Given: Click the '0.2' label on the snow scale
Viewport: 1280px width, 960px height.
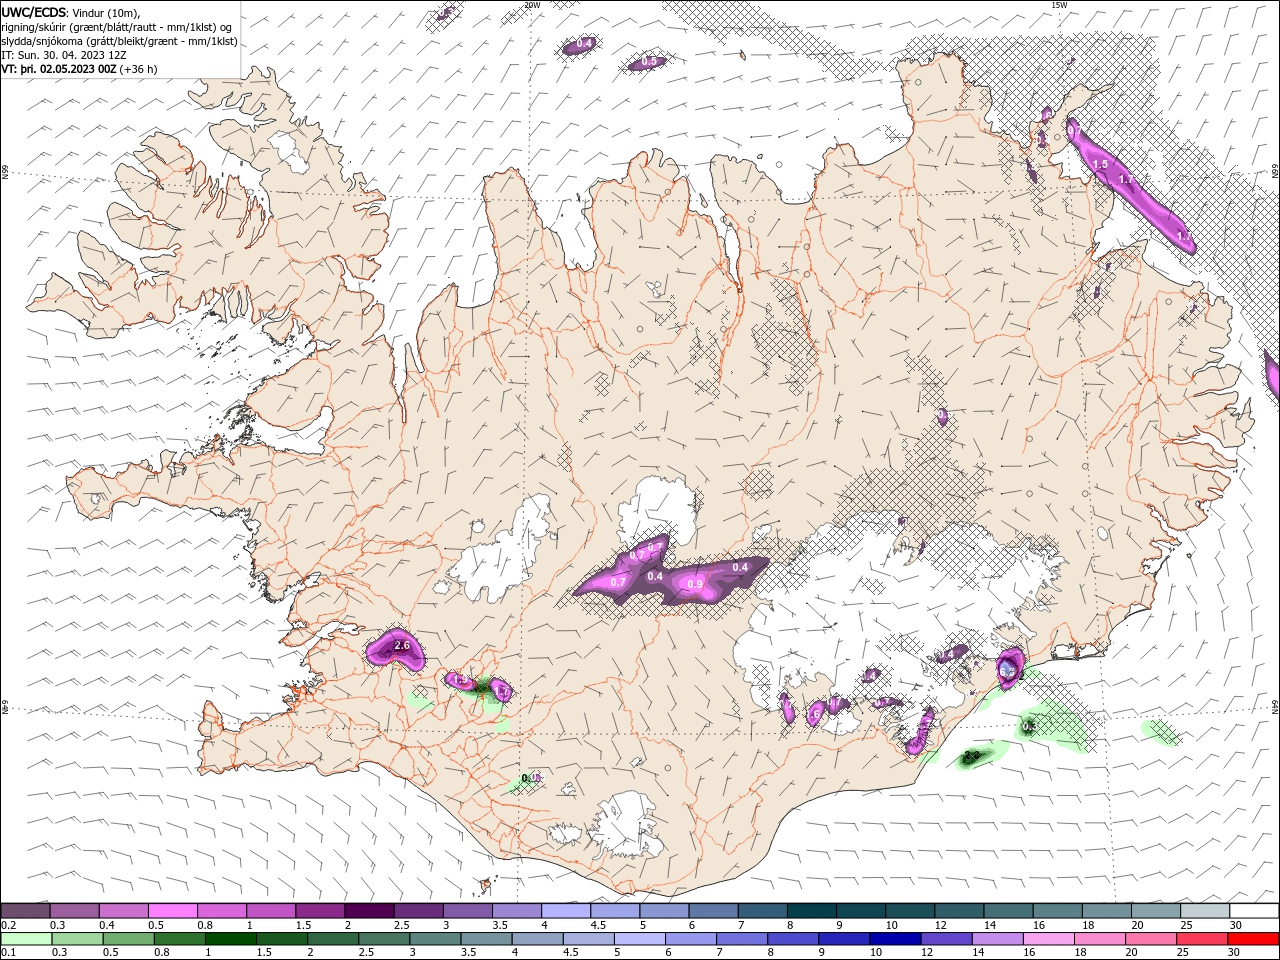Looking at the screenshot, I should pos(8,925).
